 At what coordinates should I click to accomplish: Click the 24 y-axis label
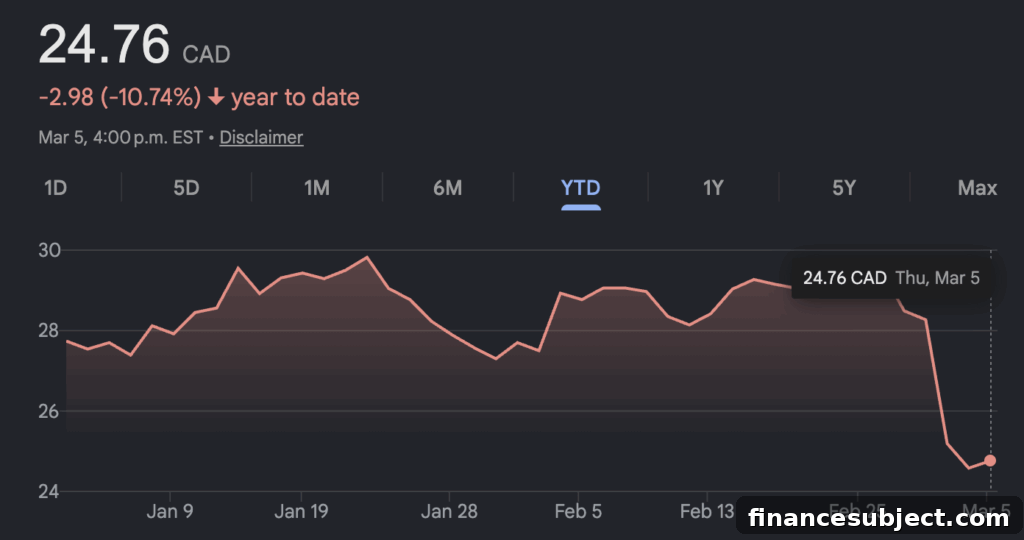click(x=50, y=491)
